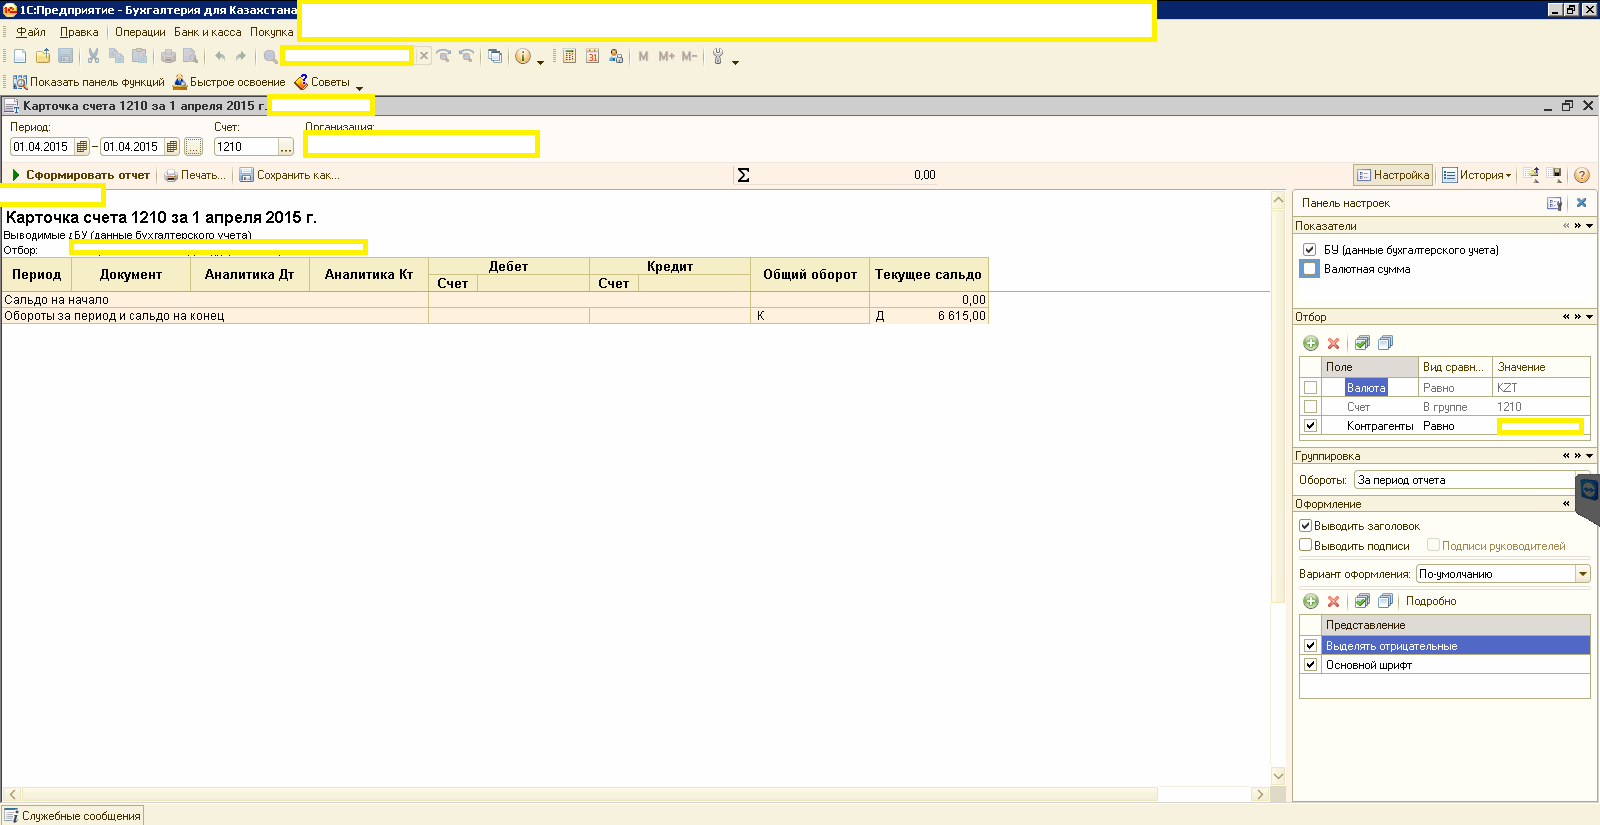Click the question mark help icon
The width and height of the screenshot is (1600, 825).
tap(1581, 175)
